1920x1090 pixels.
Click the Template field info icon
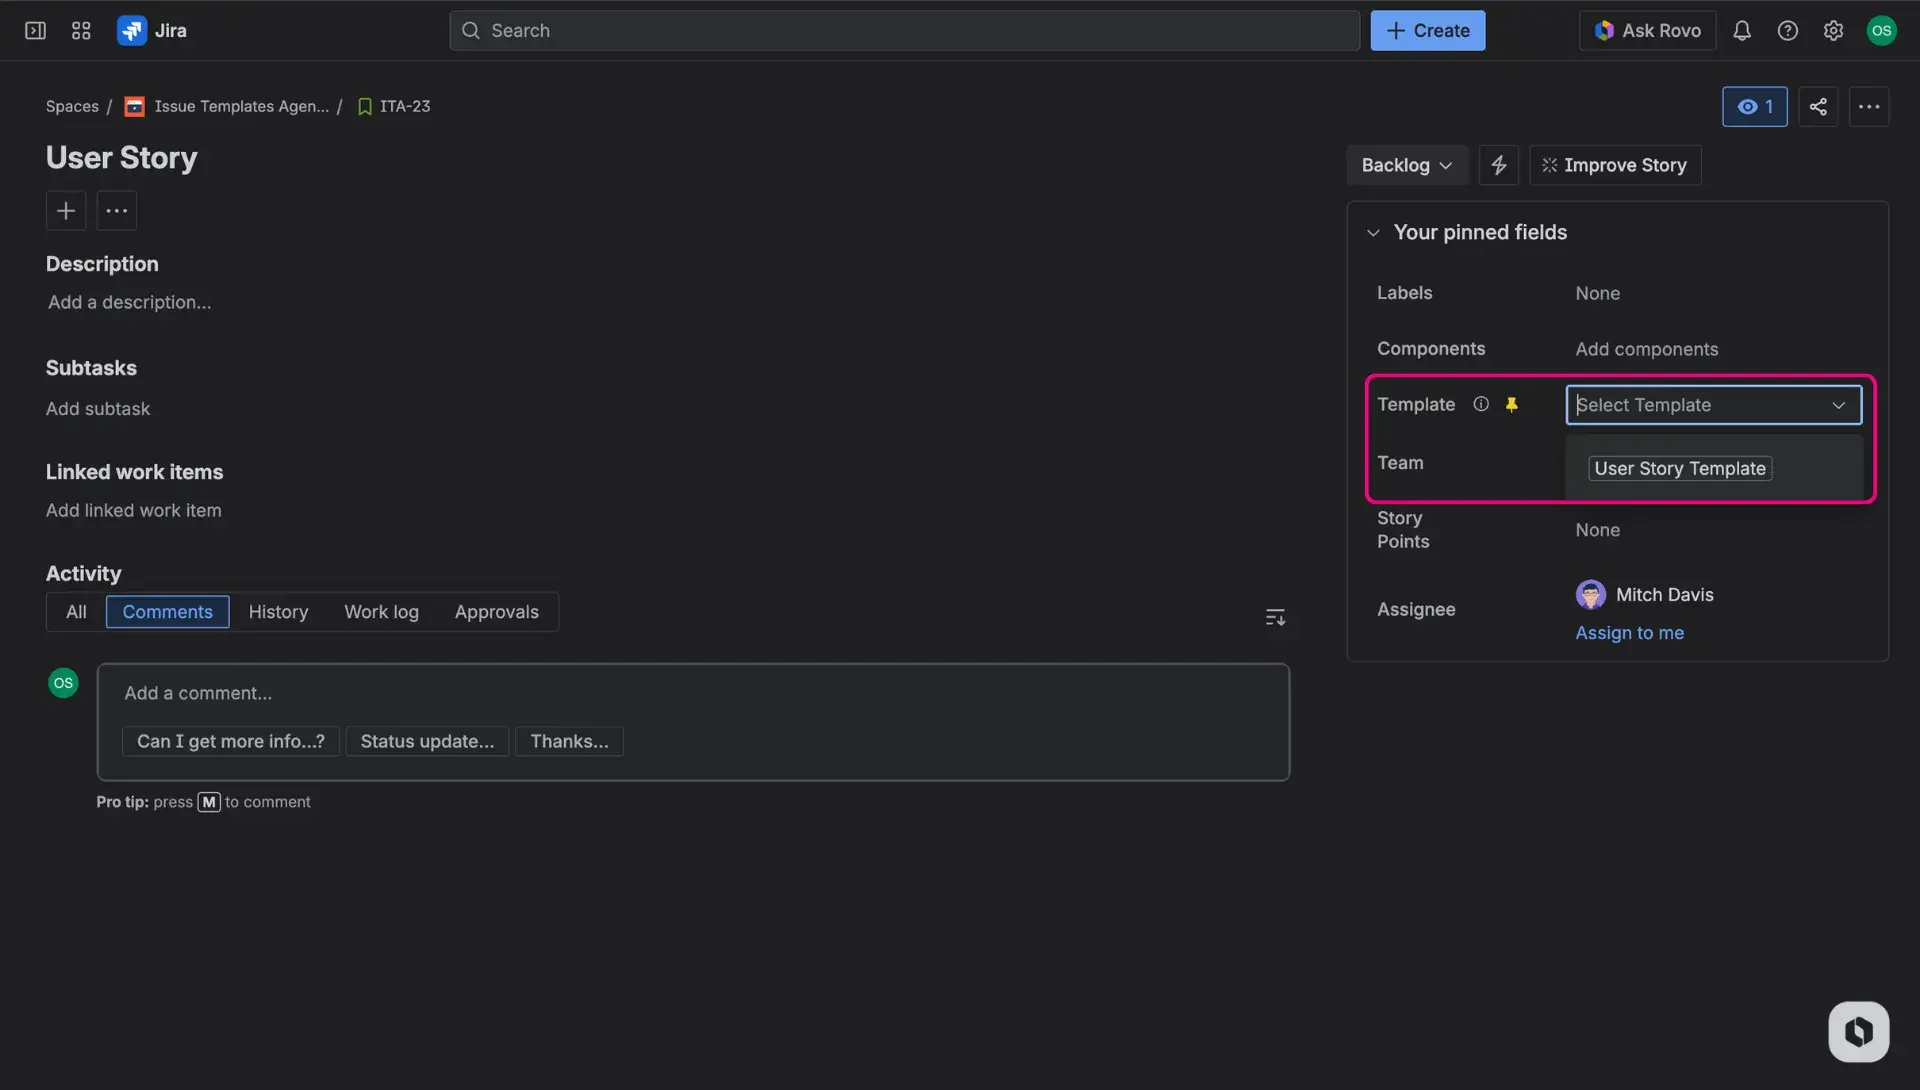point(1481,404)
